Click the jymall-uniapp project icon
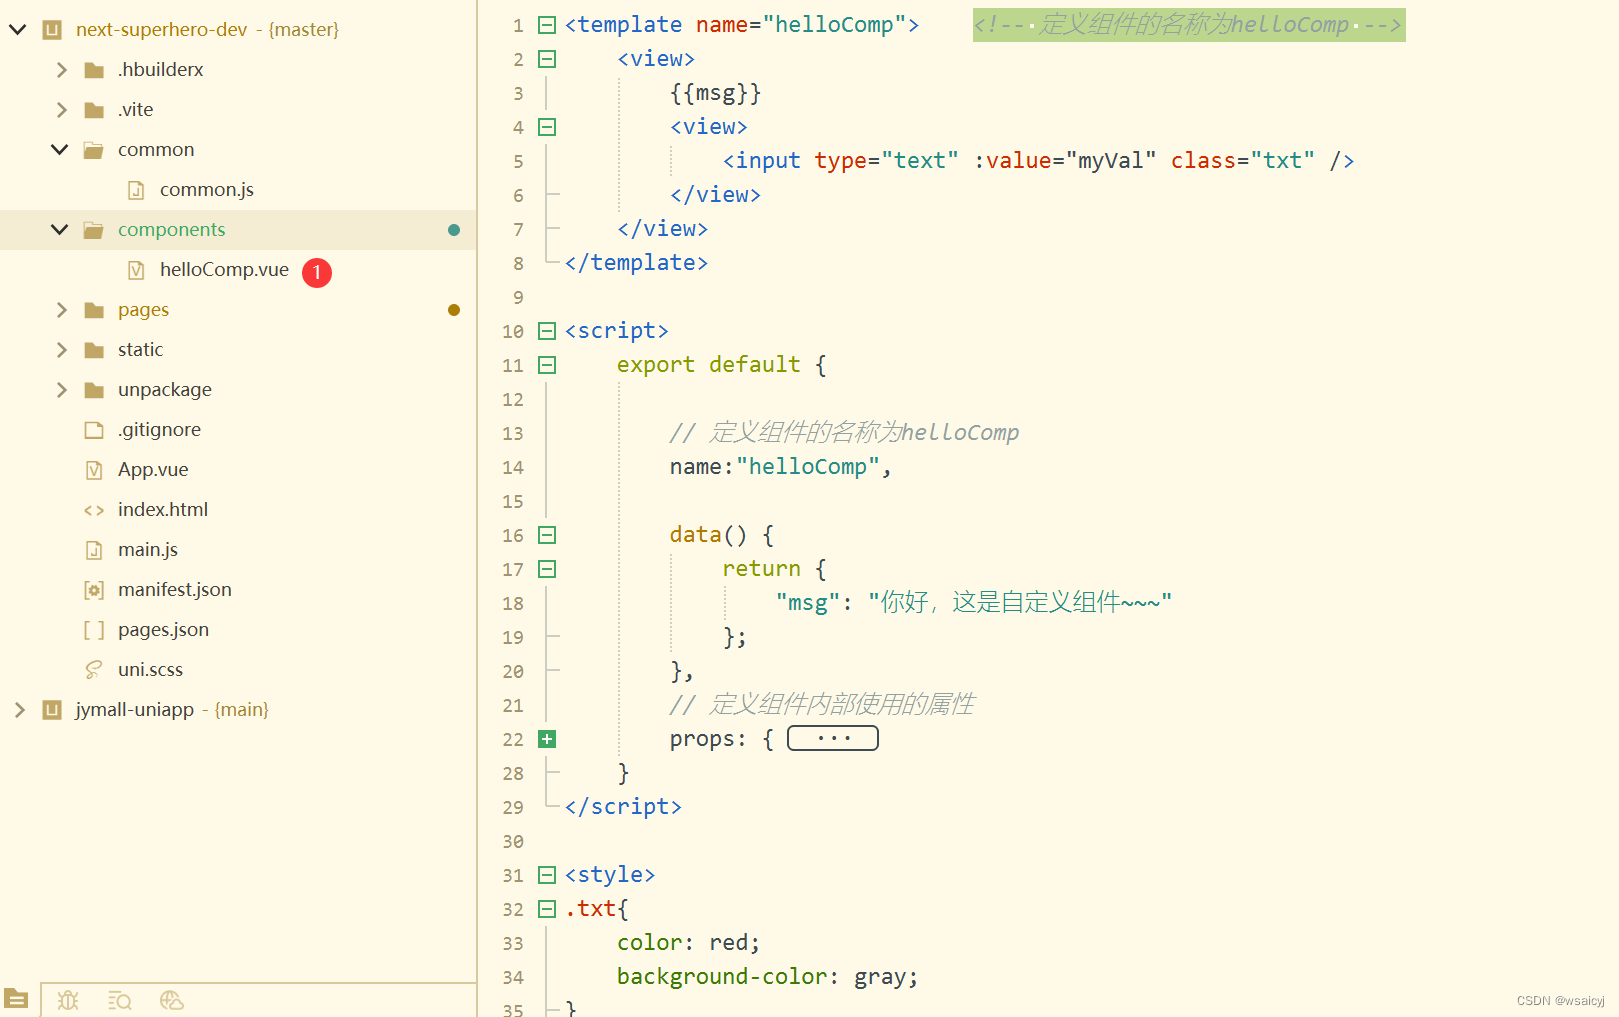Viewport: 1619px width, 1017px height. pos(52,710)
